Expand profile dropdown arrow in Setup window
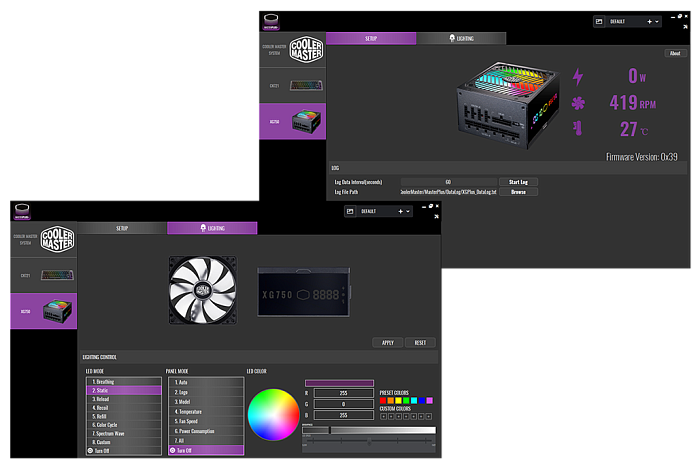This screenshot has height=476, width=700. tap(657, 22)
